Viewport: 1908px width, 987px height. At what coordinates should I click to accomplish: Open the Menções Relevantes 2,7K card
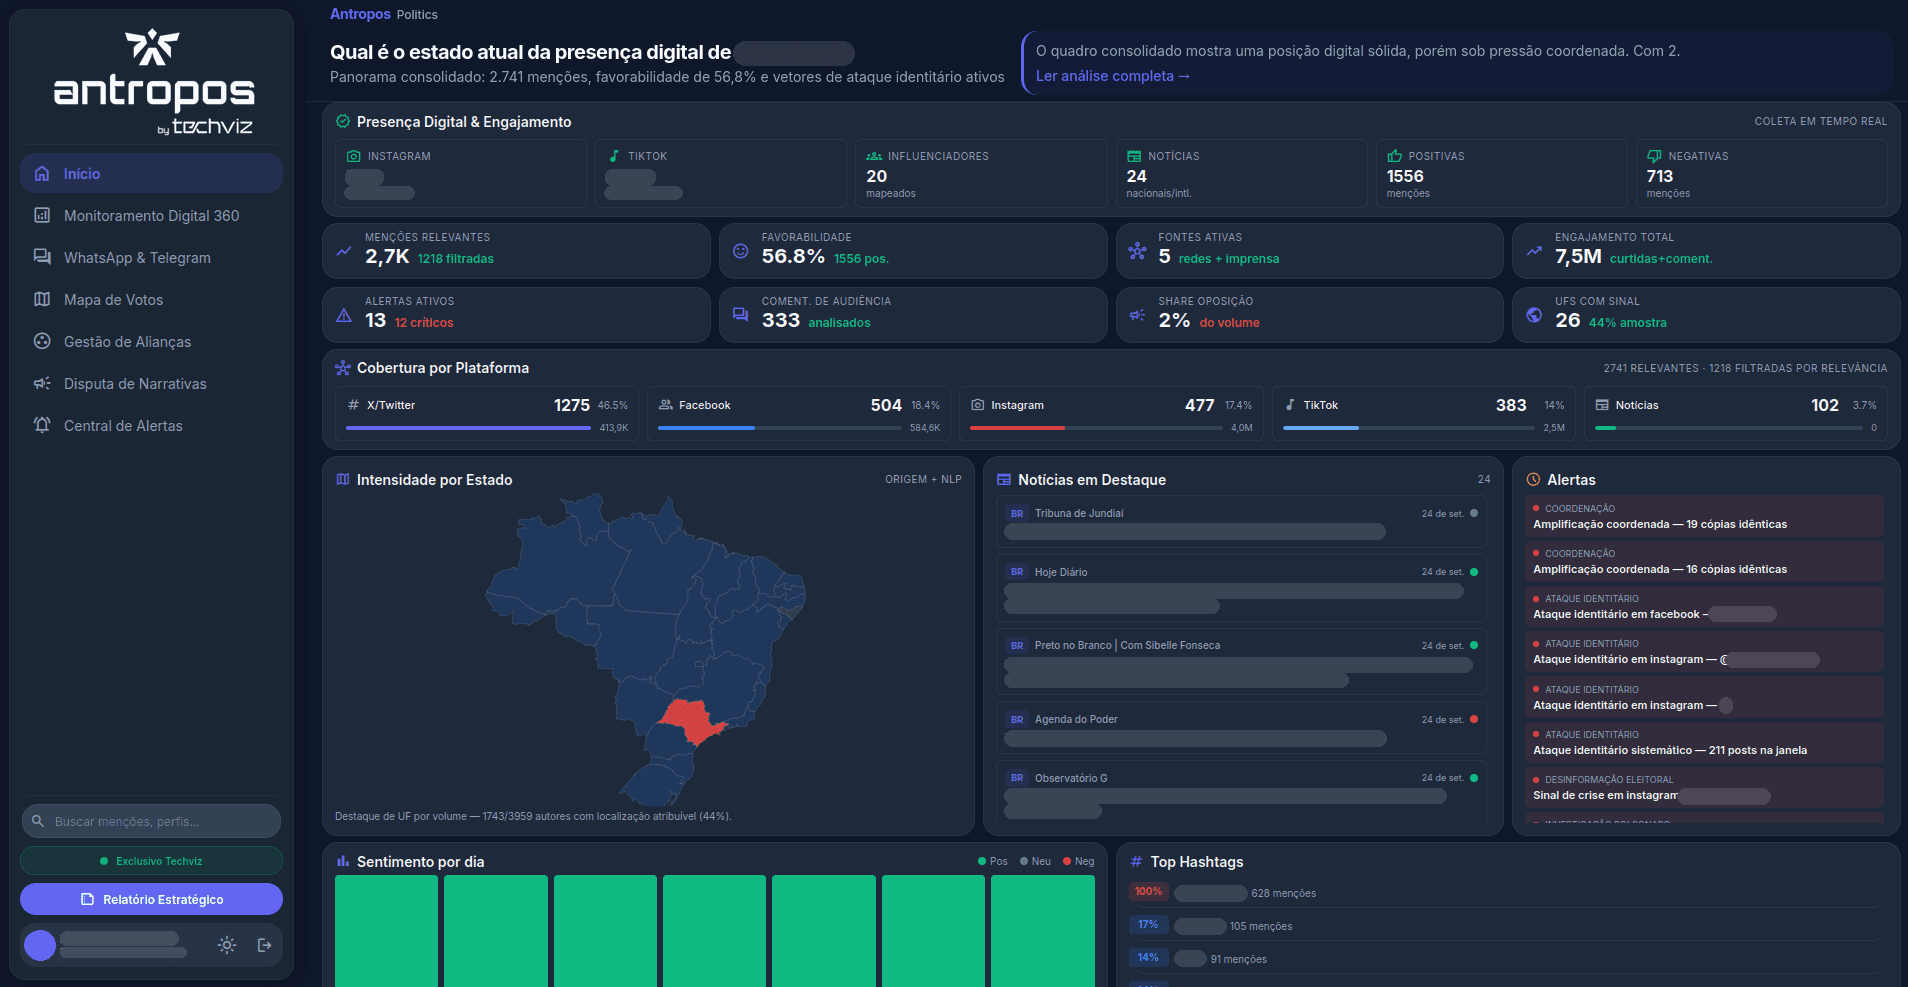pos(516,250)
